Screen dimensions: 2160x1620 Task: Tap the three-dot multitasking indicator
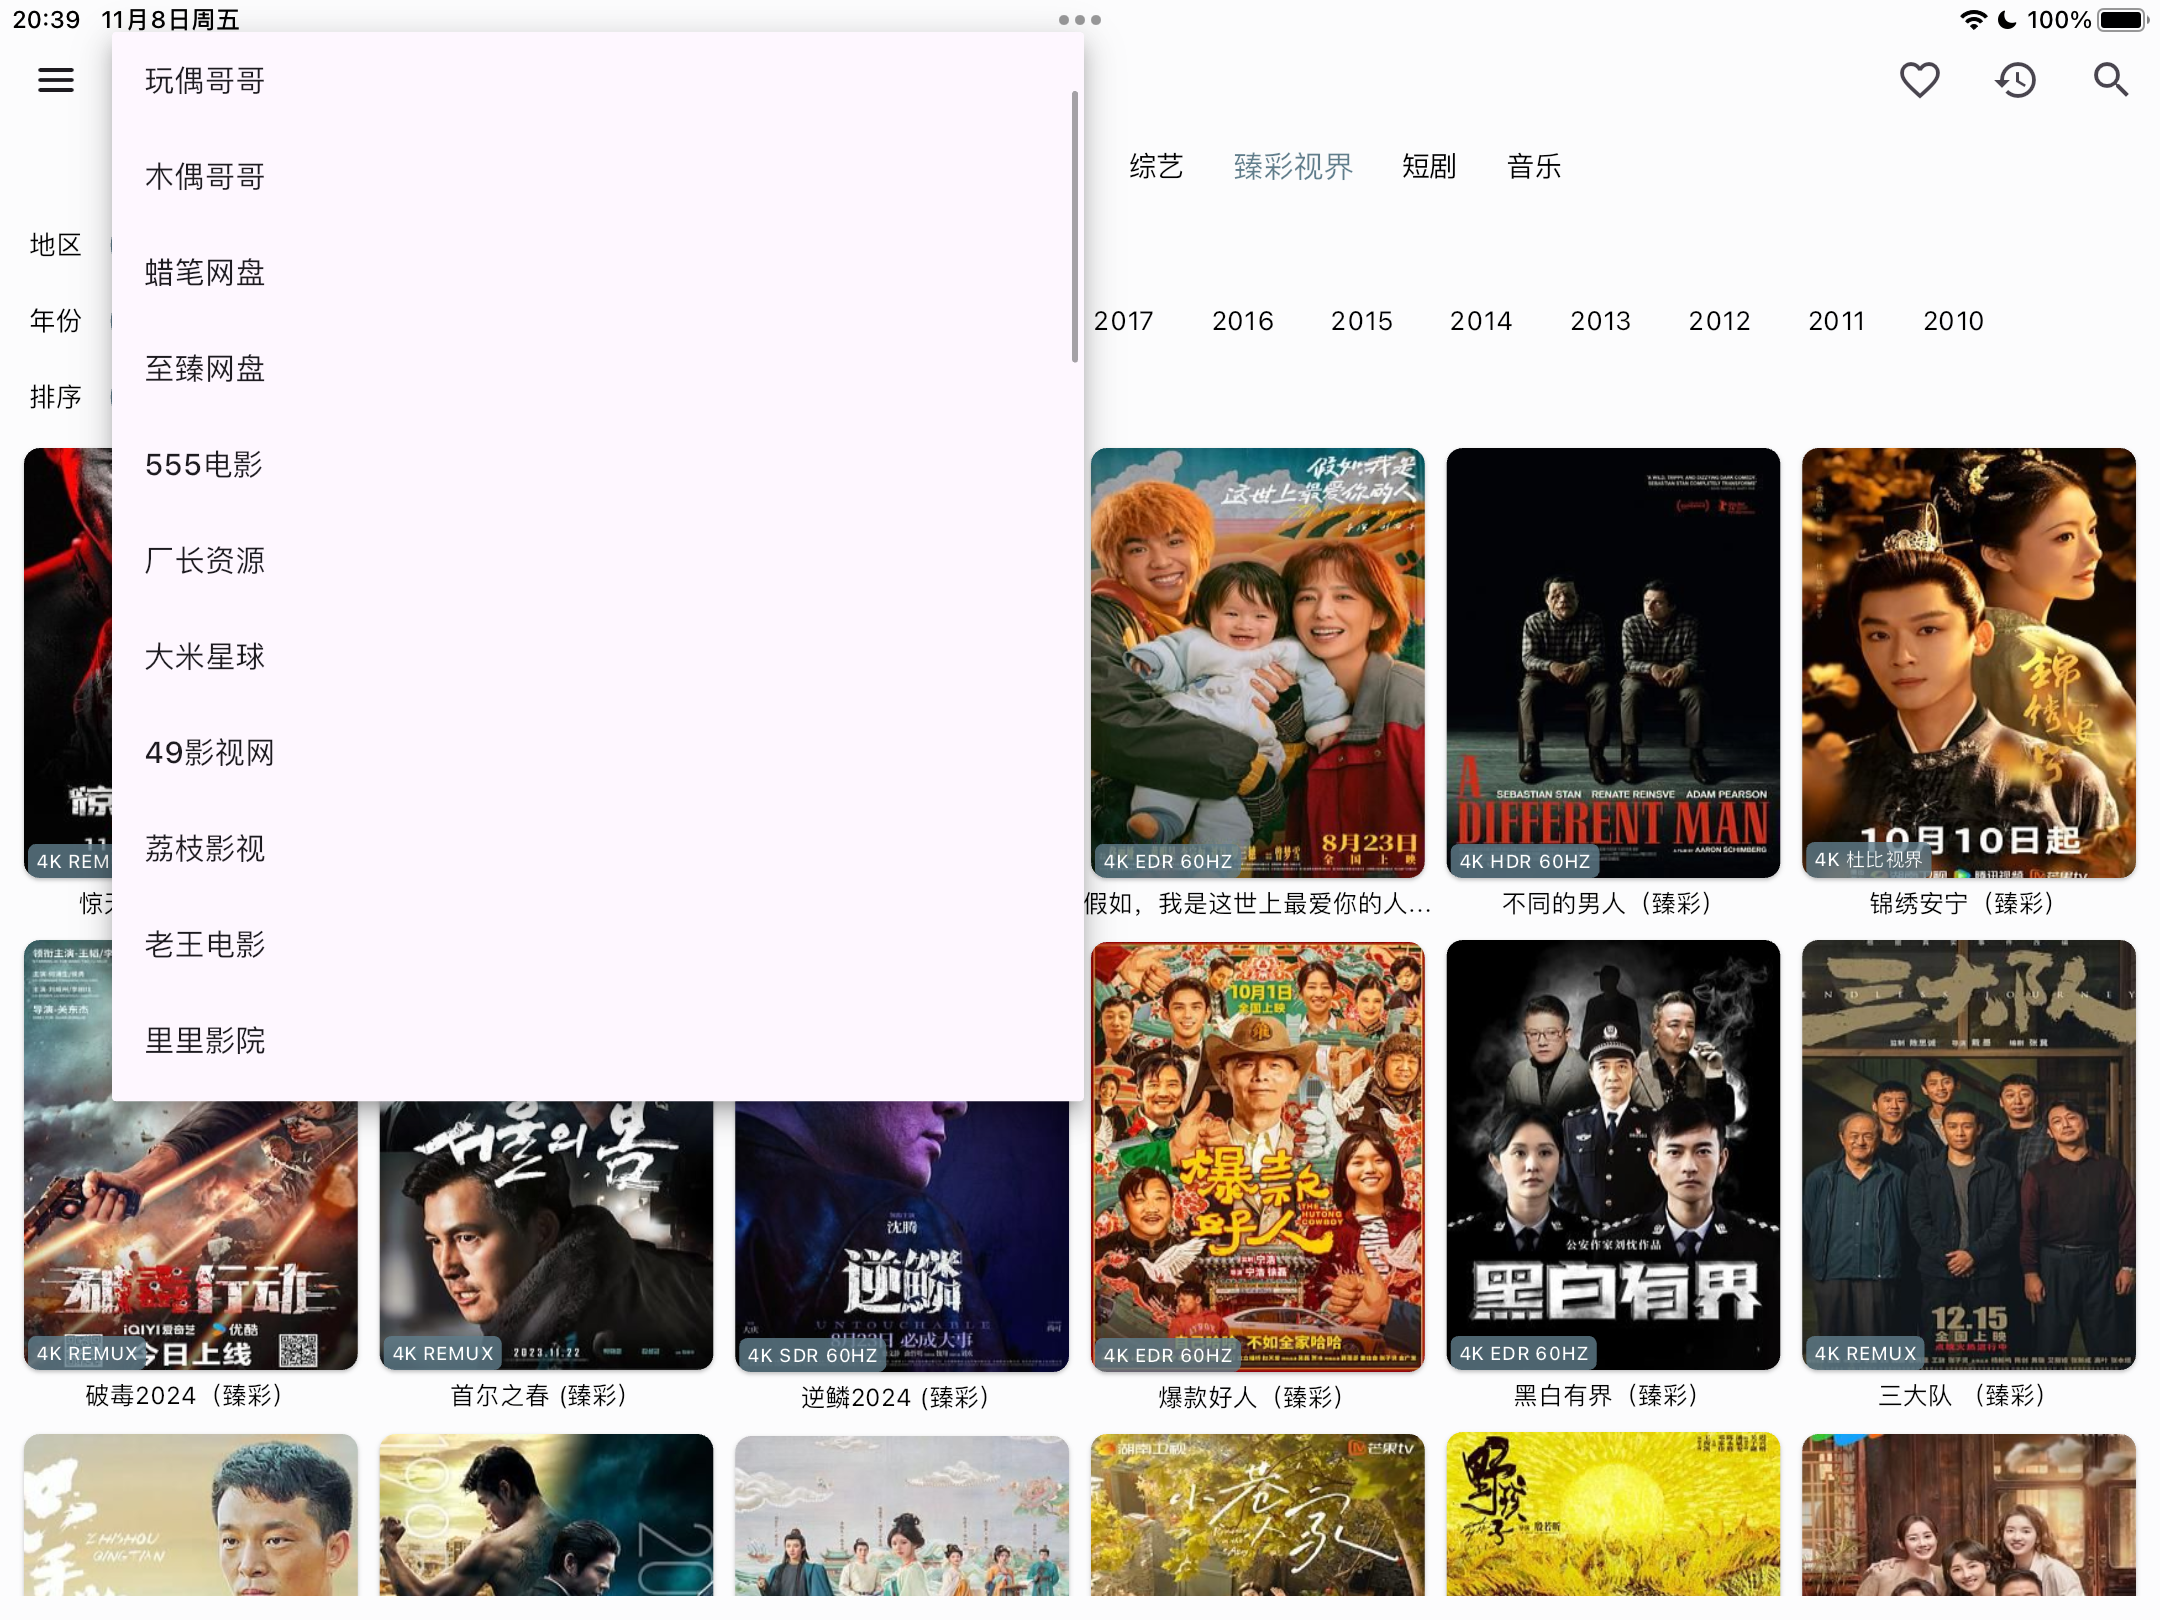point(1080,20)
